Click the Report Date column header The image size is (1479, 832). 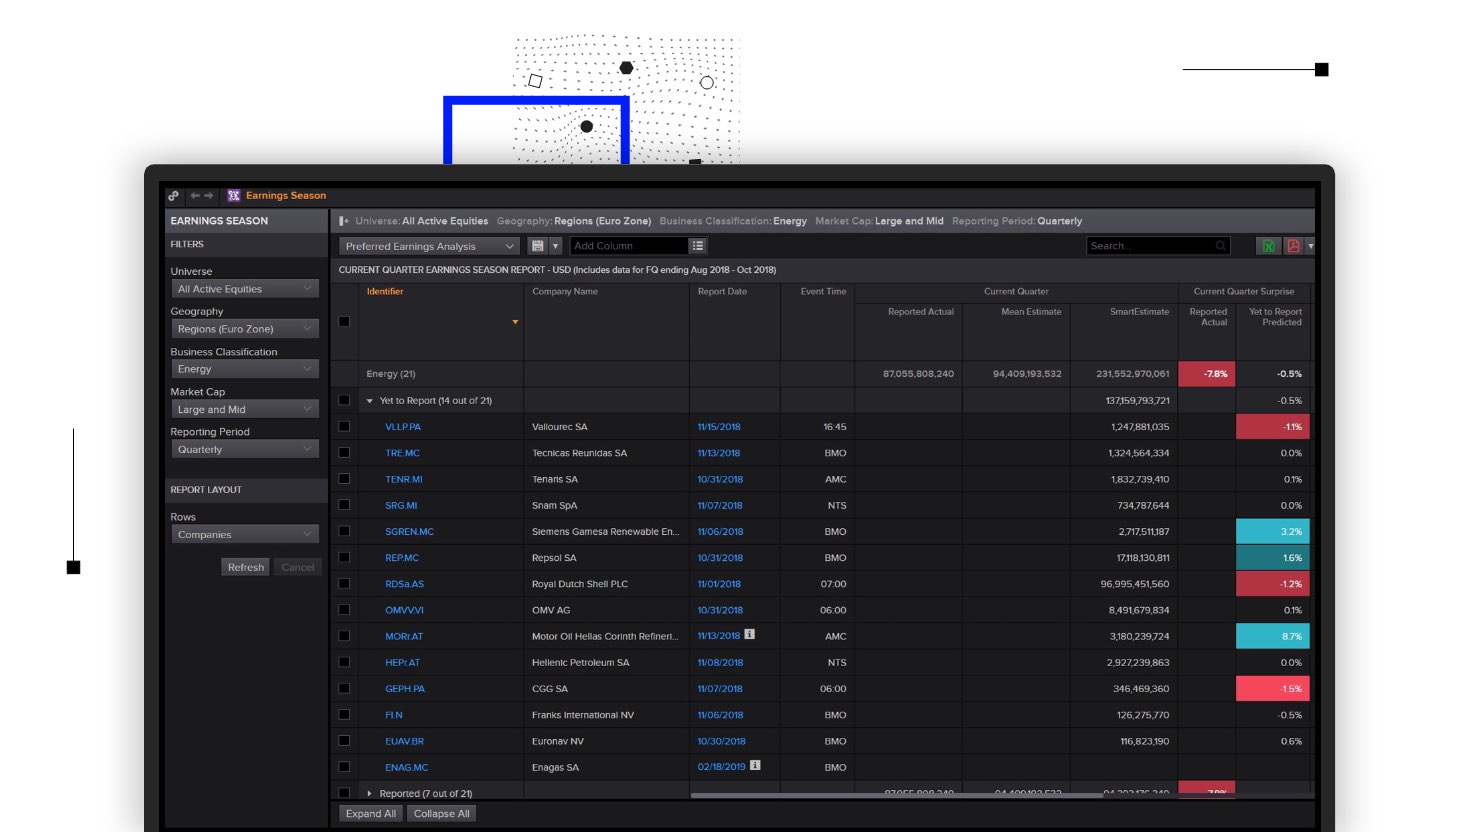(x=722, y=292)
